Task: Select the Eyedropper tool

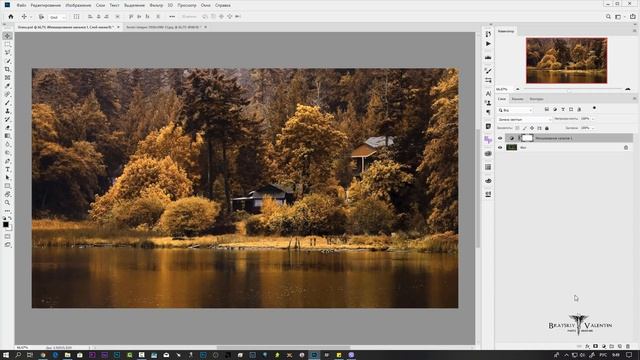Action: click(7, 86)
